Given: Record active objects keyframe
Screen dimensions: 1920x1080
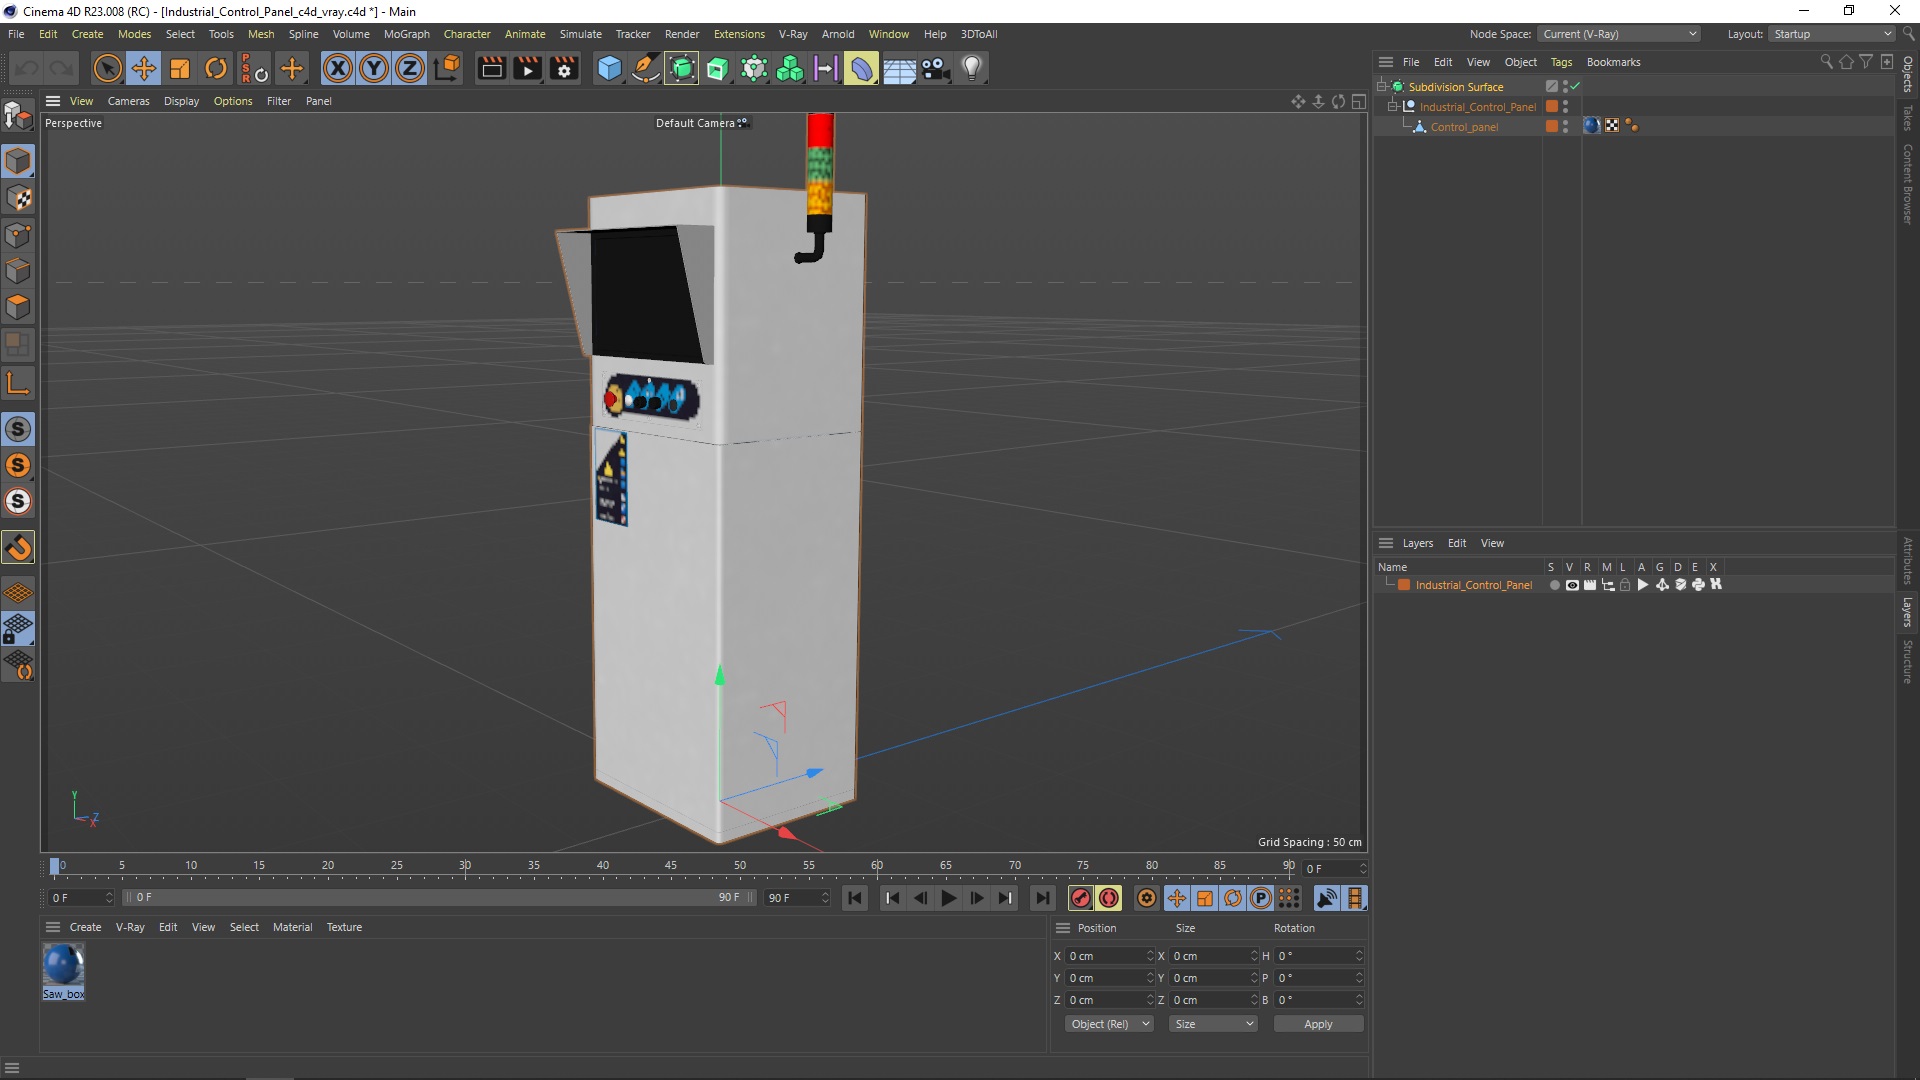Looking at the screenshot, I should (1080, 898).
